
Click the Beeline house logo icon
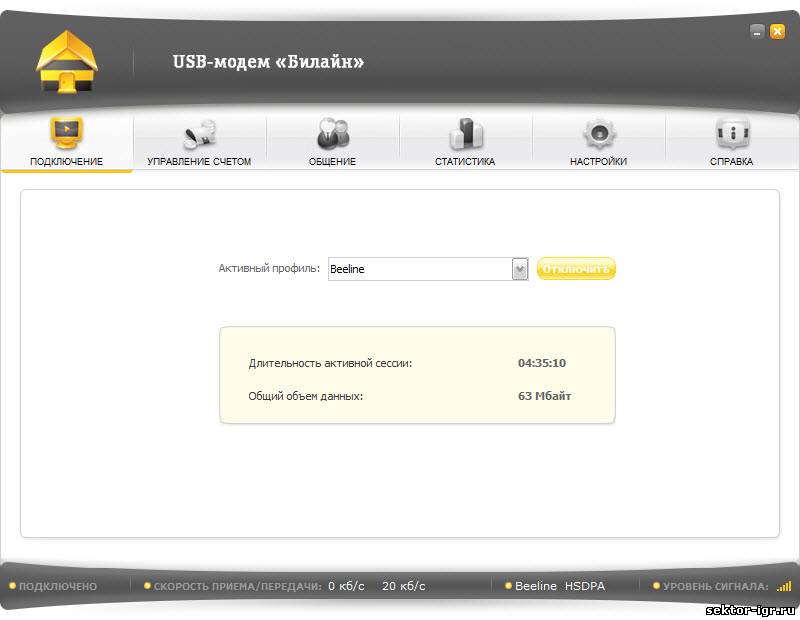67,62
